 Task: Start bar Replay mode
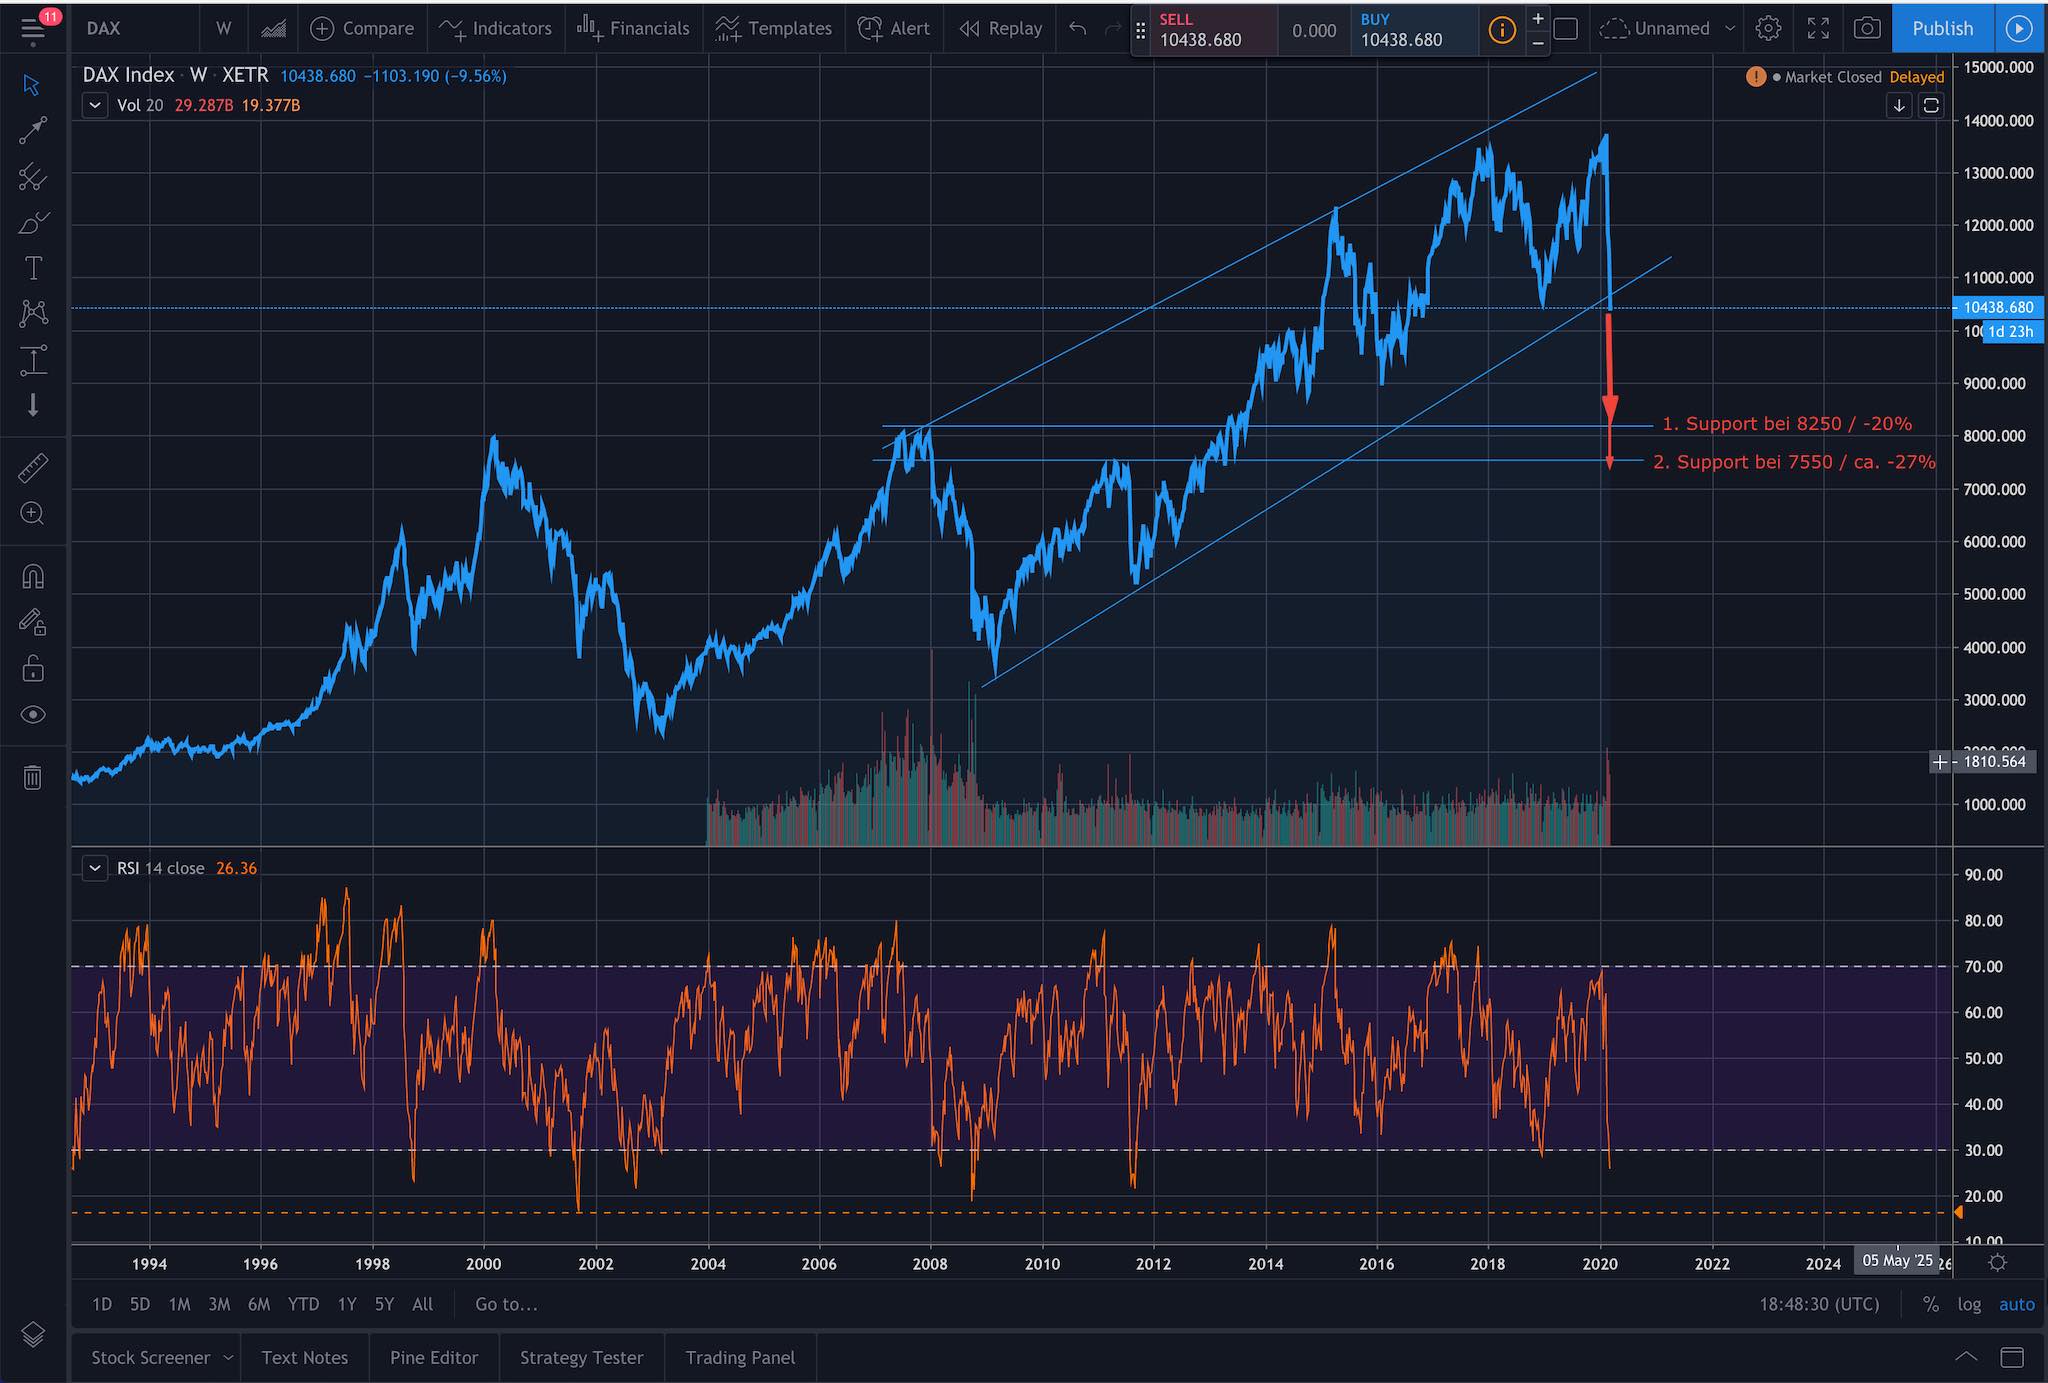tap(1000, 28)
